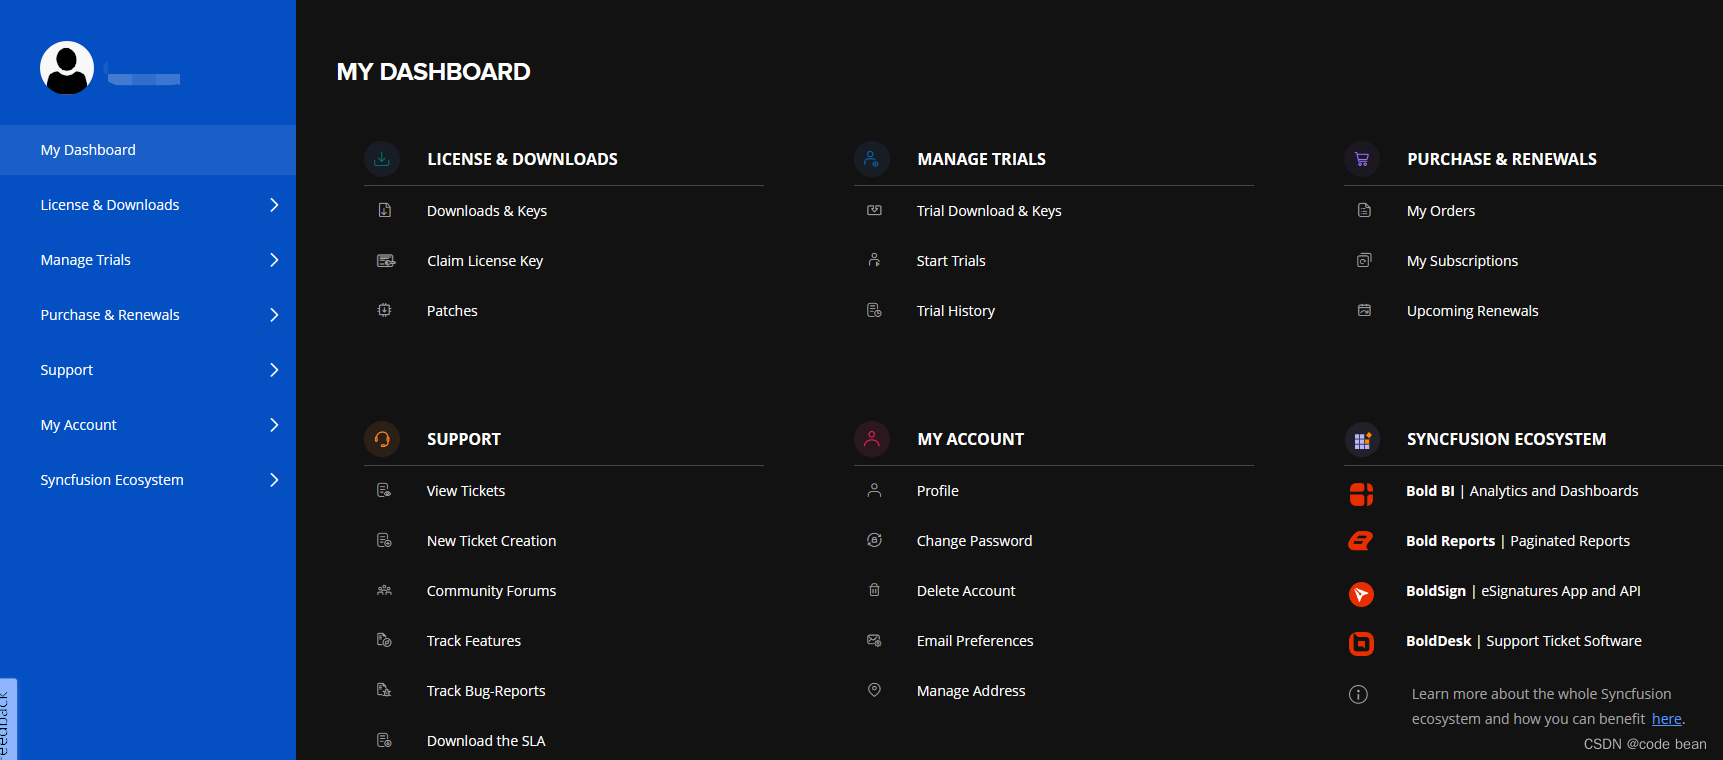Viewport: 1723px width, 760px height.
Task: Click the License & Downloads section download icon
Action: pyautogui.click(x=382, y=159)
